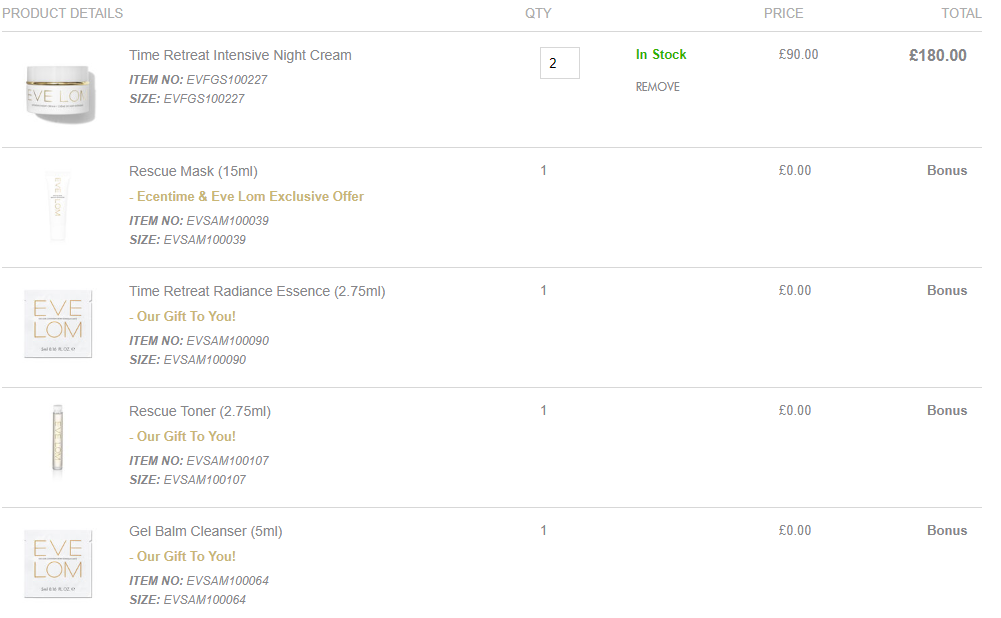Open the Rescue Mask tube product image
This screenshot has height=618, width=1001.
57,206
